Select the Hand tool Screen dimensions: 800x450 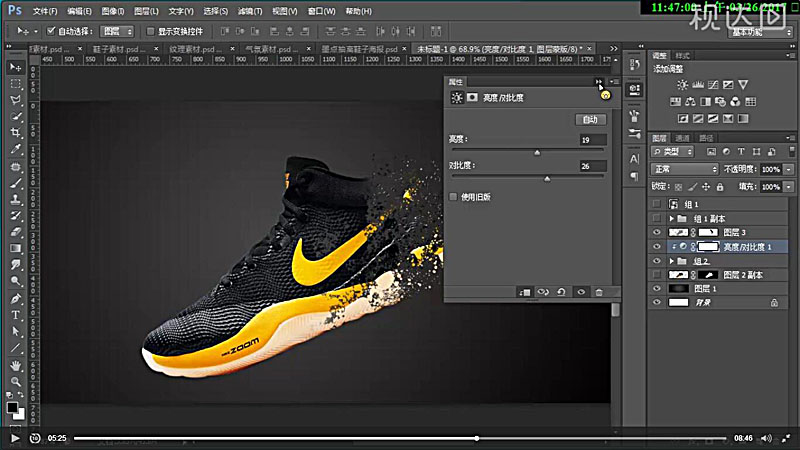15,365
